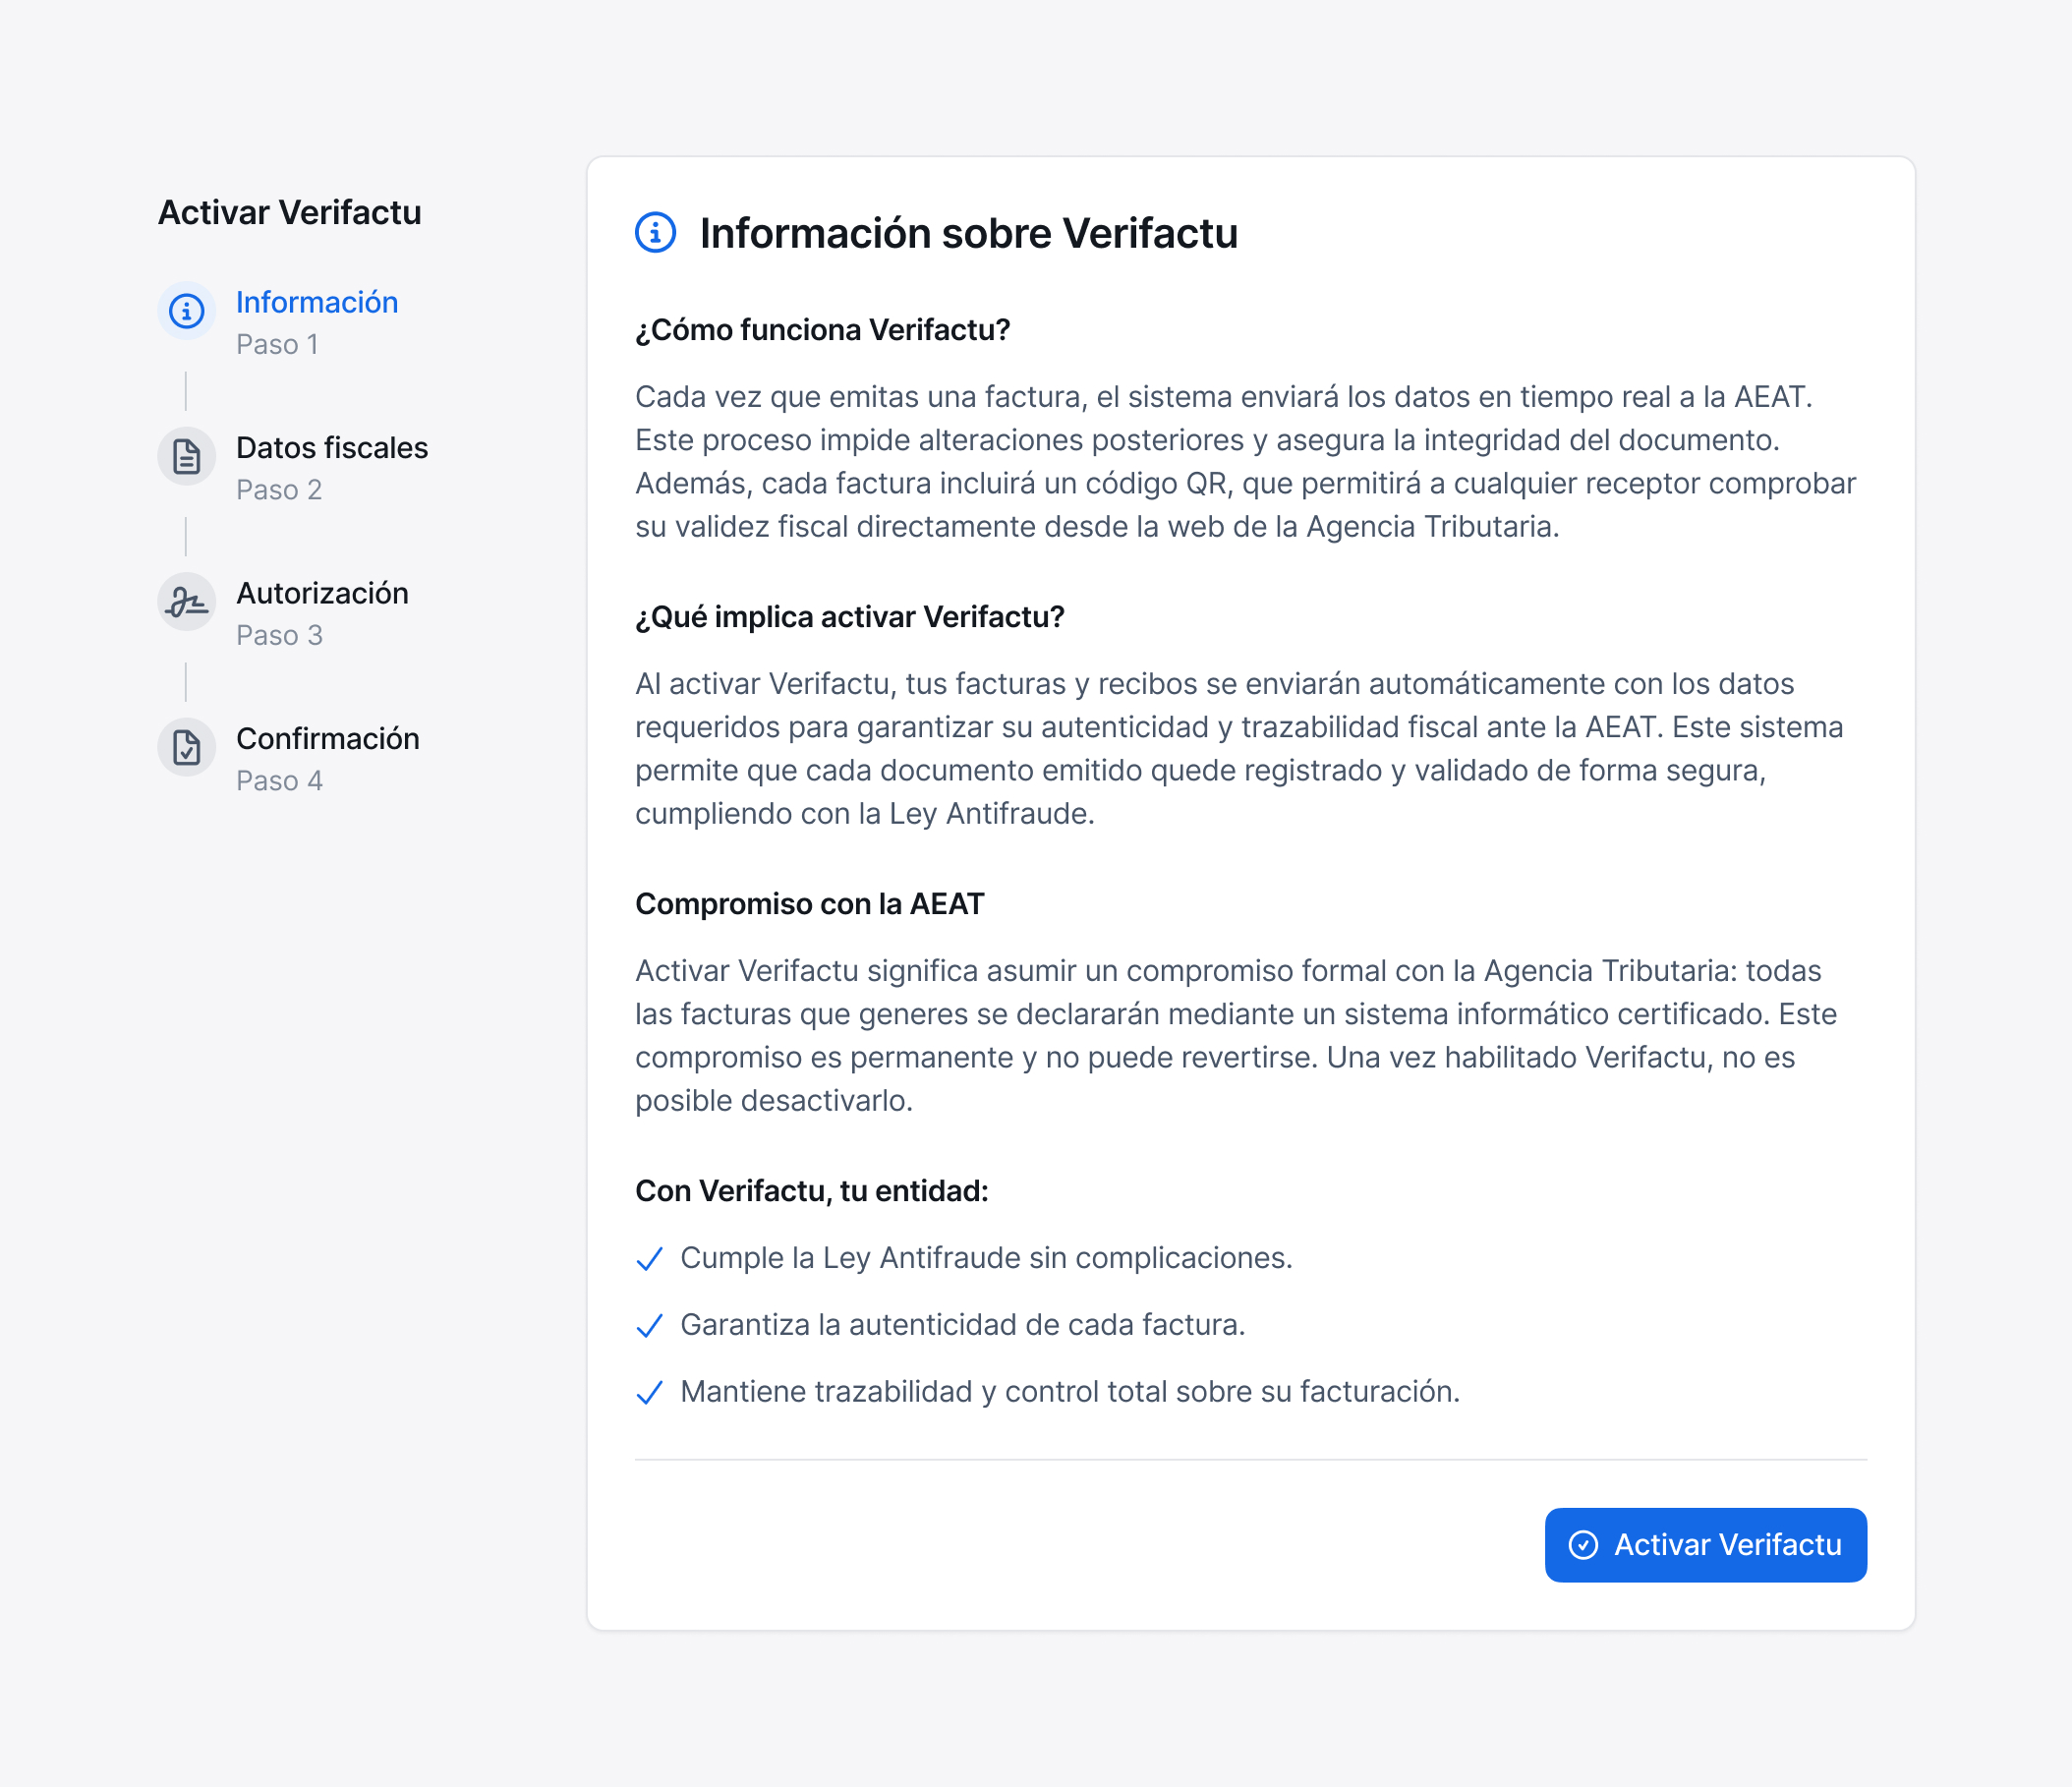Image resolution: width=2072 pixels, height=1787 pixels.
Task: Click the Activar Verifactu sidebar title
Action: click(x=290, y=212)
